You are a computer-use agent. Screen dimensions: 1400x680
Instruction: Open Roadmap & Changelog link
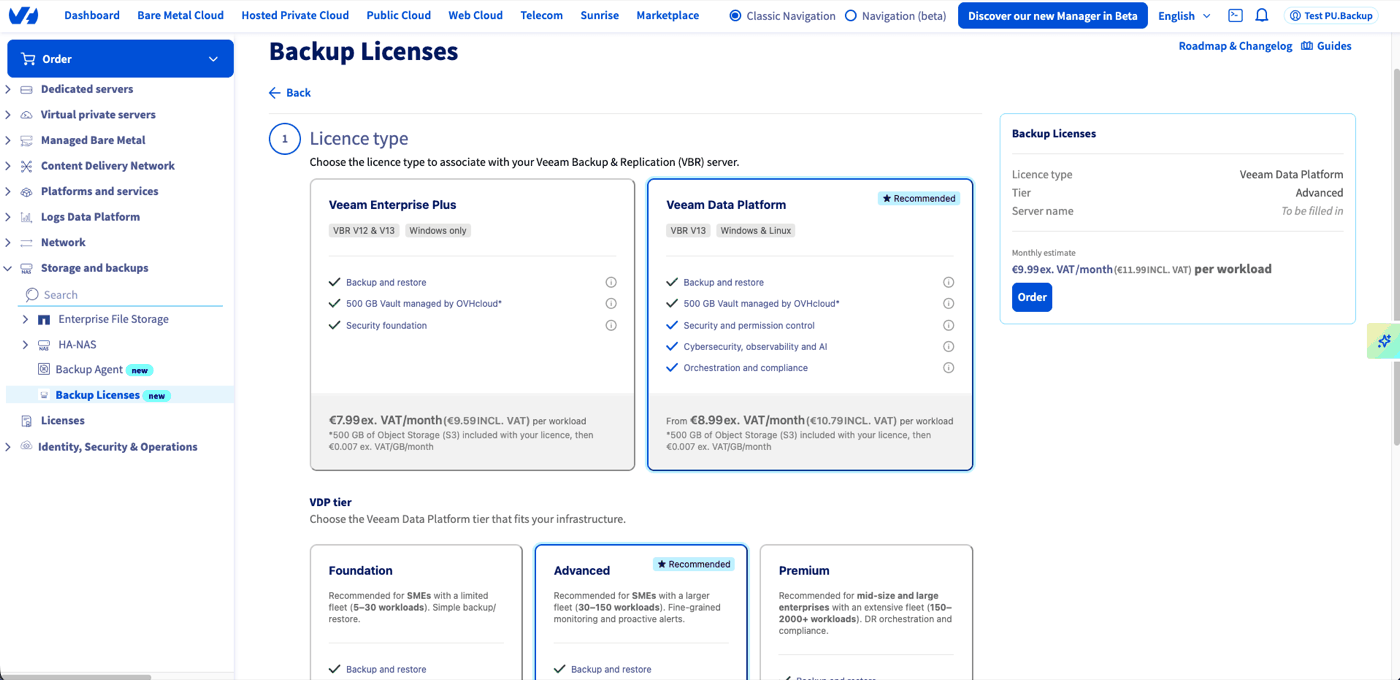coord(1235,46)
